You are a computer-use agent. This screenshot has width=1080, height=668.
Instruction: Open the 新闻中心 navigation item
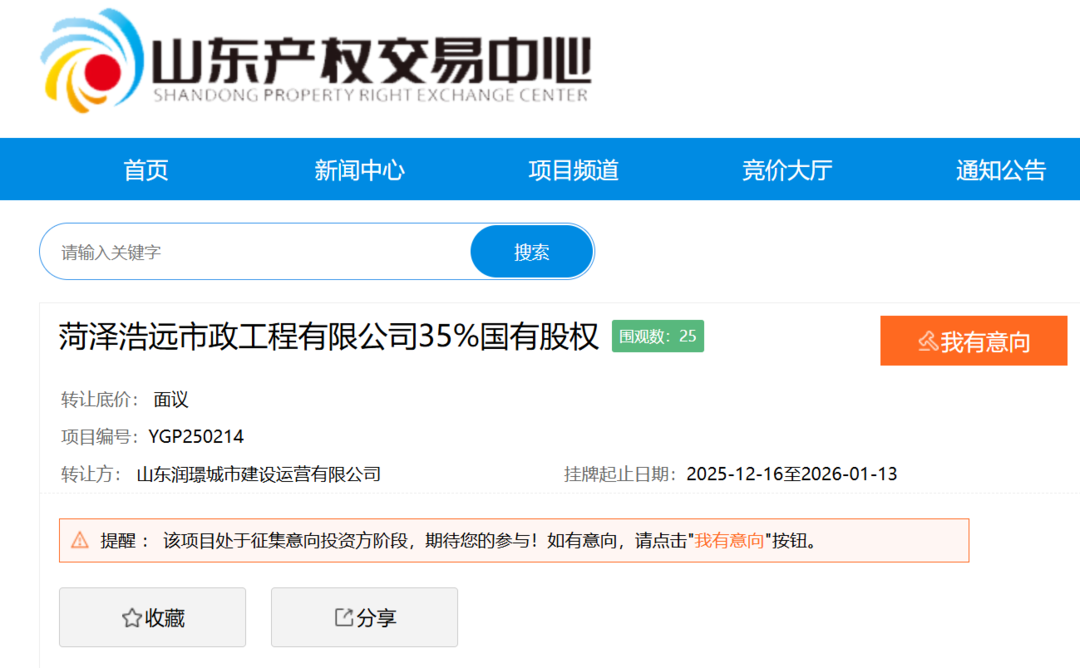tap(359, 170)
